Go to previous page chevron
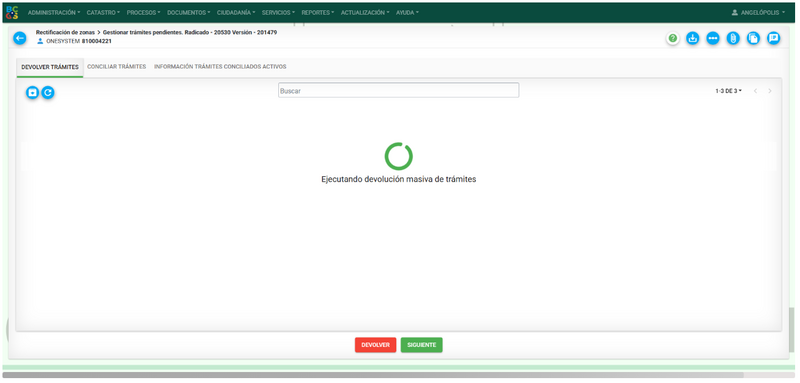Image resolution: width=800 pixels, height=383 pixels. click(x=756, y=91)
